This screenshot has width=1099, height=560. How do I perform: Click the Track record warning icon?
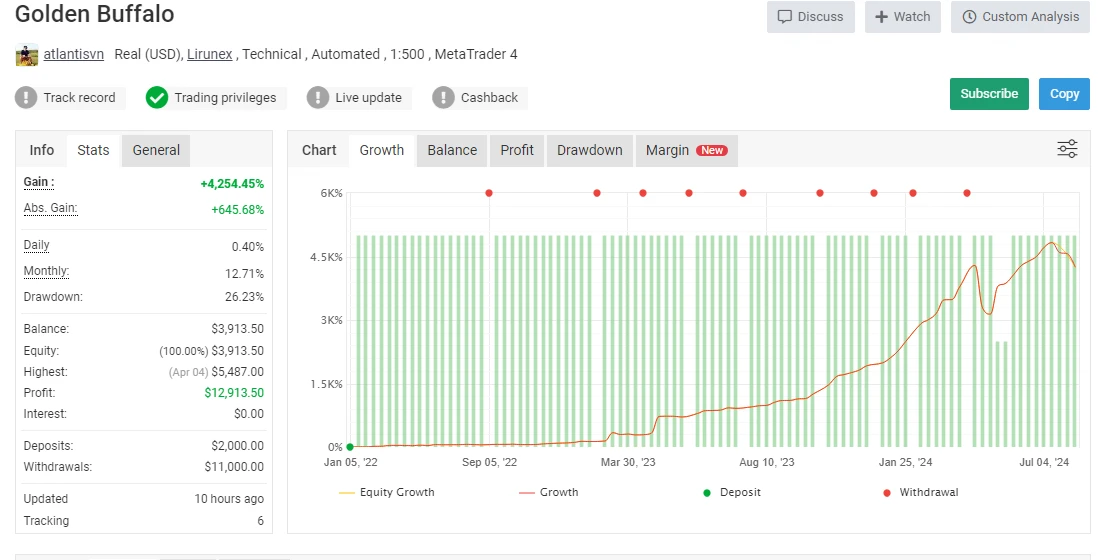pos(26,98)
